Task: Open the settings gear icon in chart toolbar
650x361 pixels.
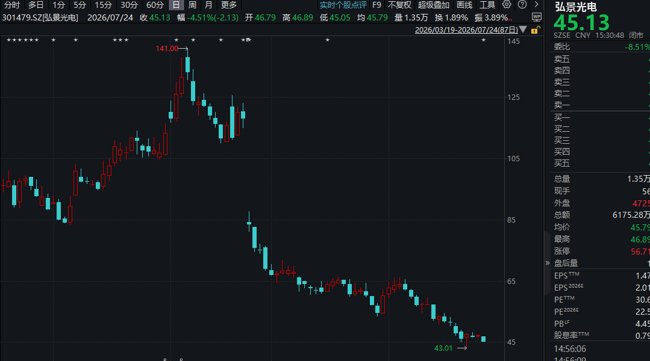Action: coord(507,5)
